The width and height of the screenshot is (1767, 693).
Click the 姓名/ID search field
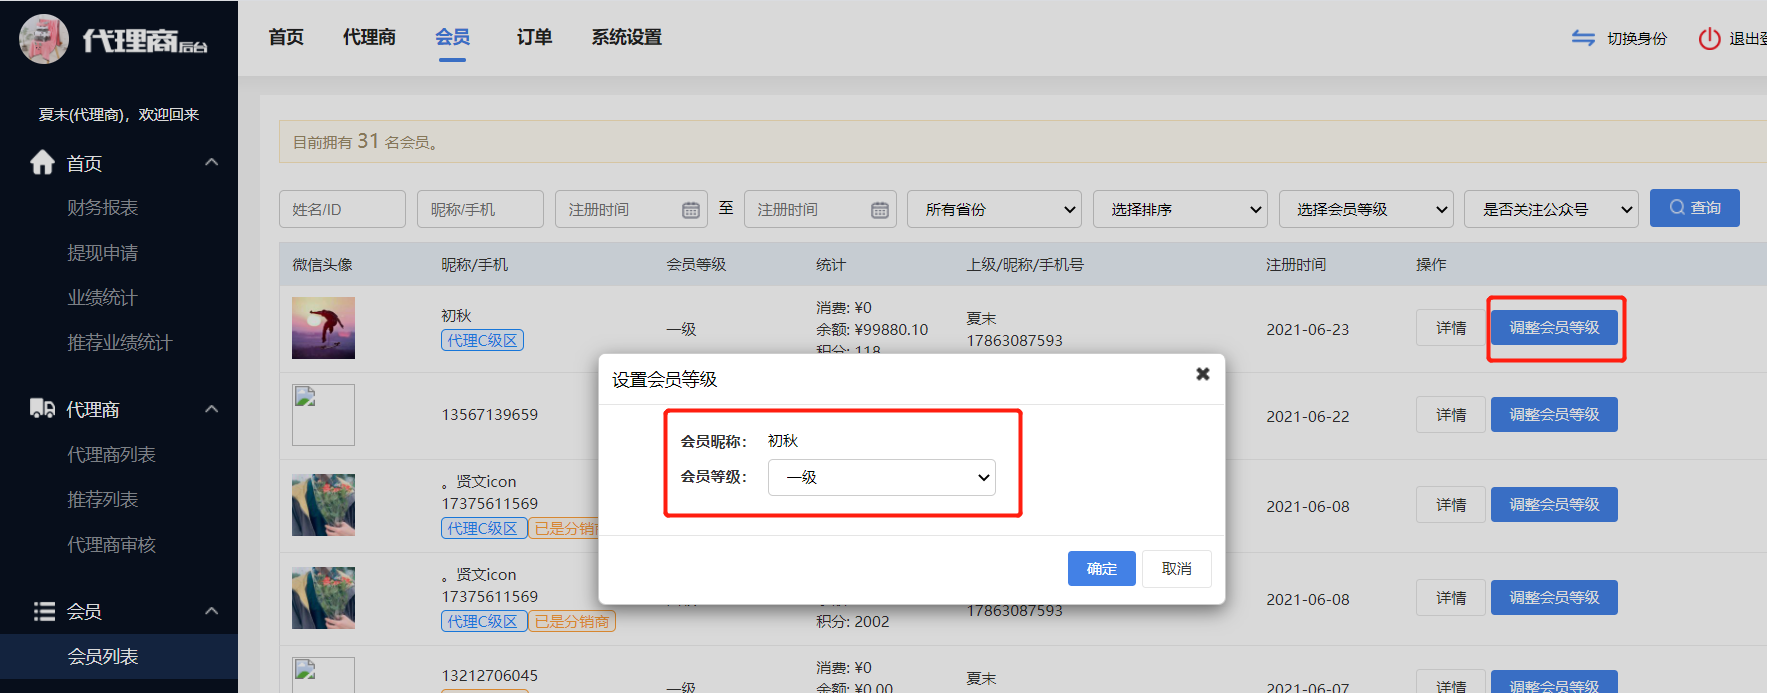coord(342,210)
